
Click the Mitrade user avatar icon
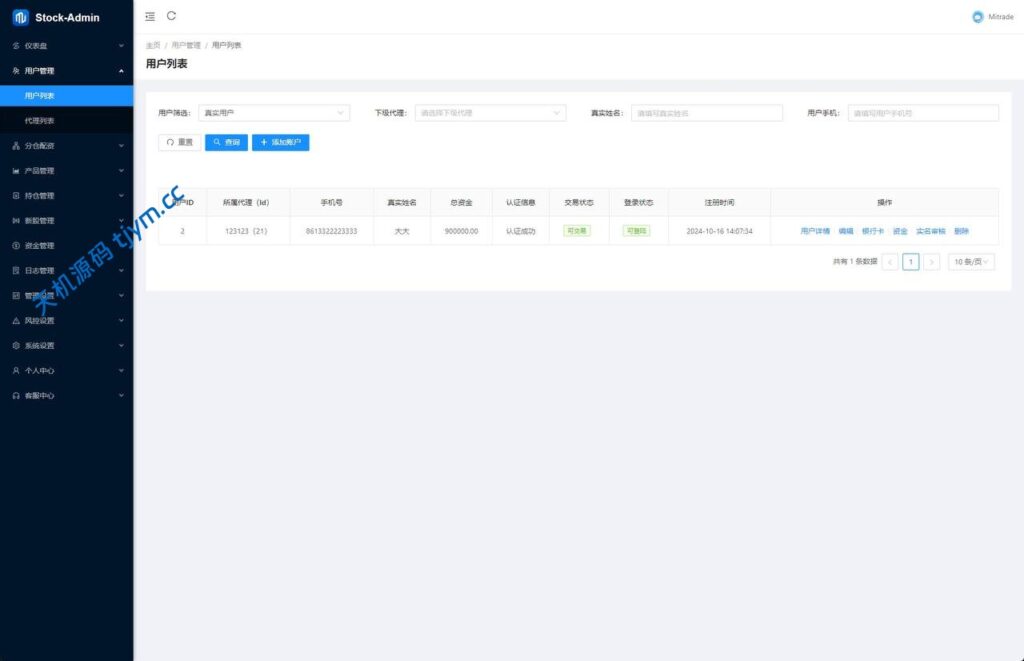click(x=977, y=17)
